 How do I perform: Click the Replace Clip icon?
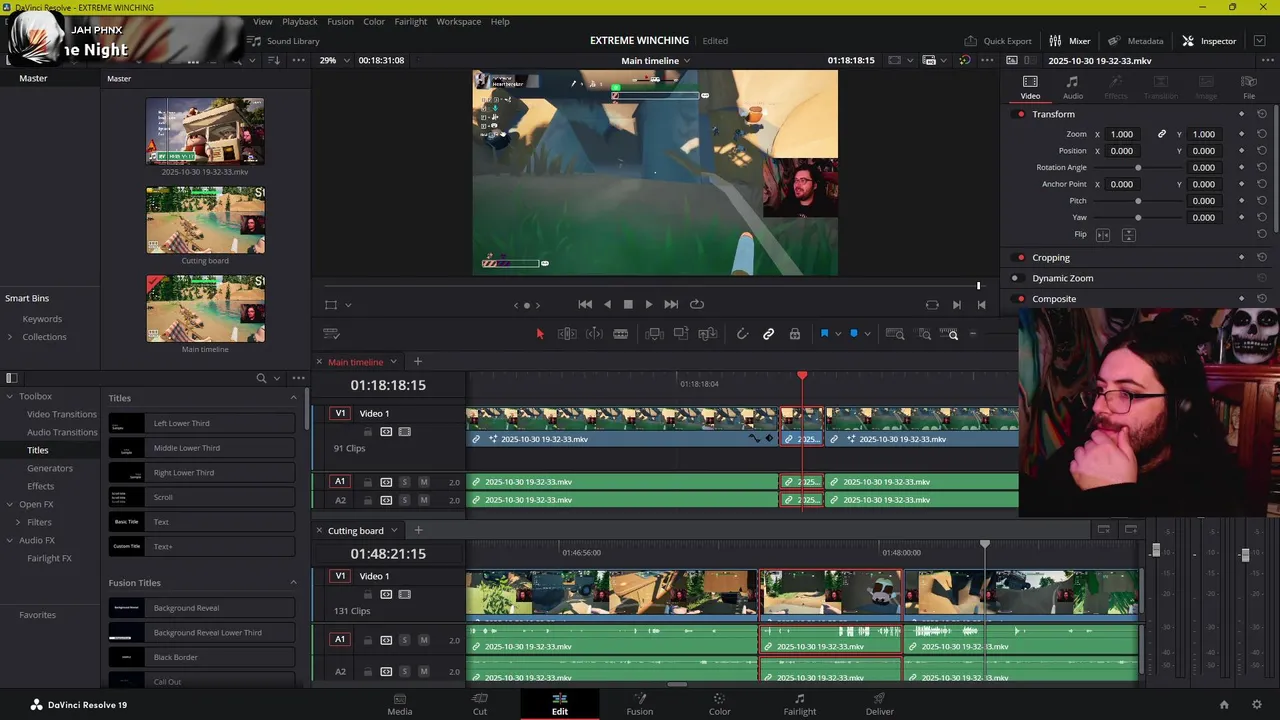pyautogui.click(x=708, y=334)
